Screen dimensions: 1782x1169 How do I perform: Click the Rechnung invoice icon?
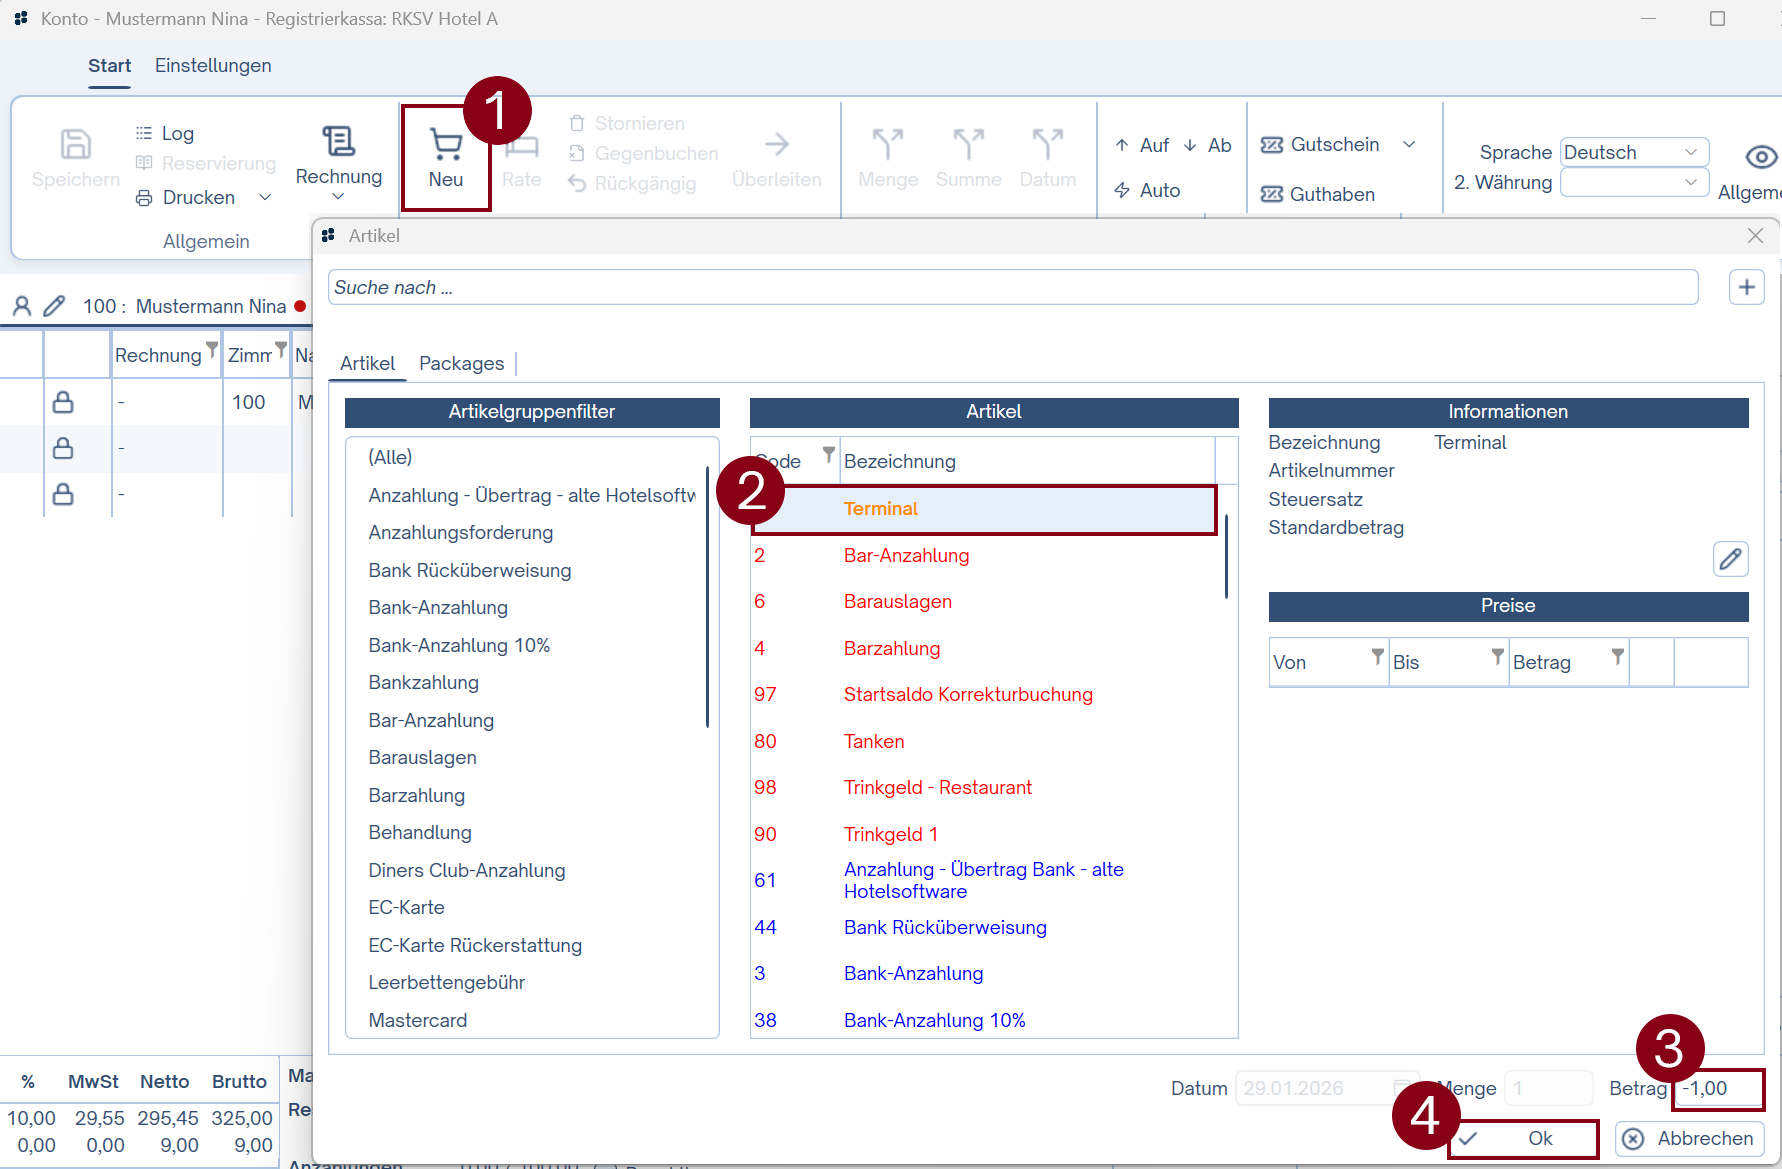click(x=338, y=141)
